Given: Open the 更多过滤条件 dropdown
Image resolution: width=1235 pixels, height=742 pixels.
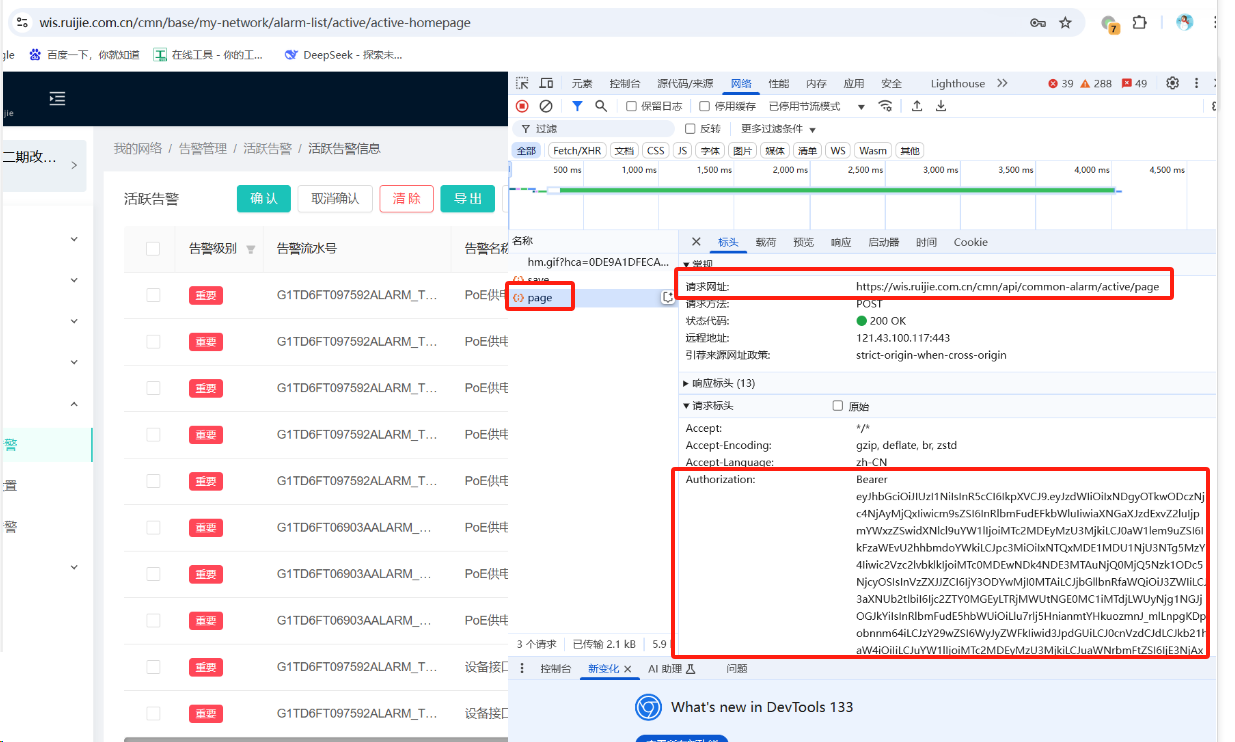Looking at the screenshot, I should coord(779,129).
